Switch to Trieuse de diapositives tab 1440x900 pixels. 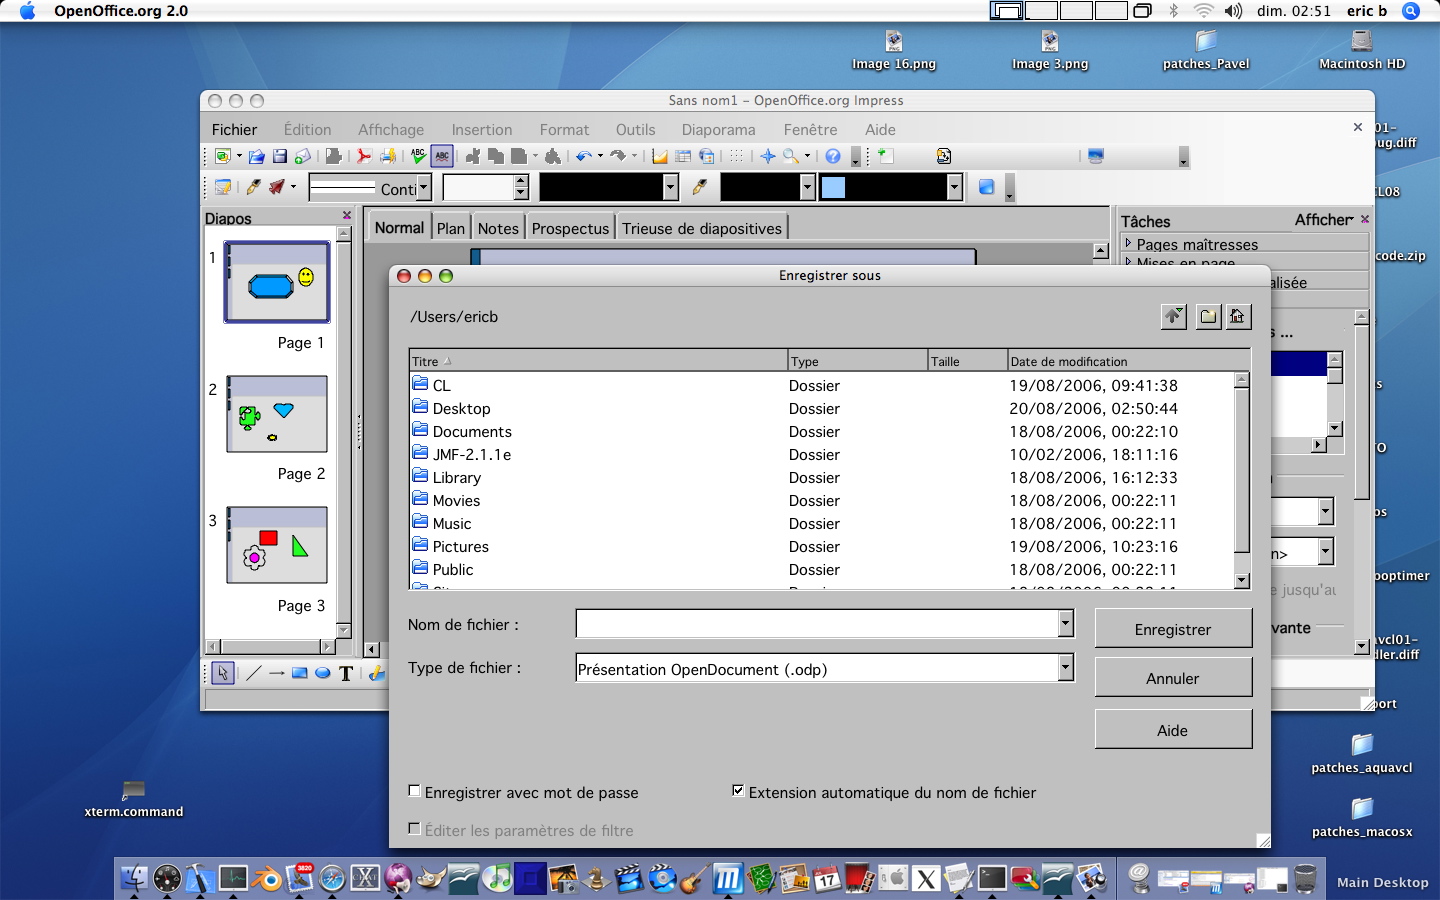pos(702,228)
